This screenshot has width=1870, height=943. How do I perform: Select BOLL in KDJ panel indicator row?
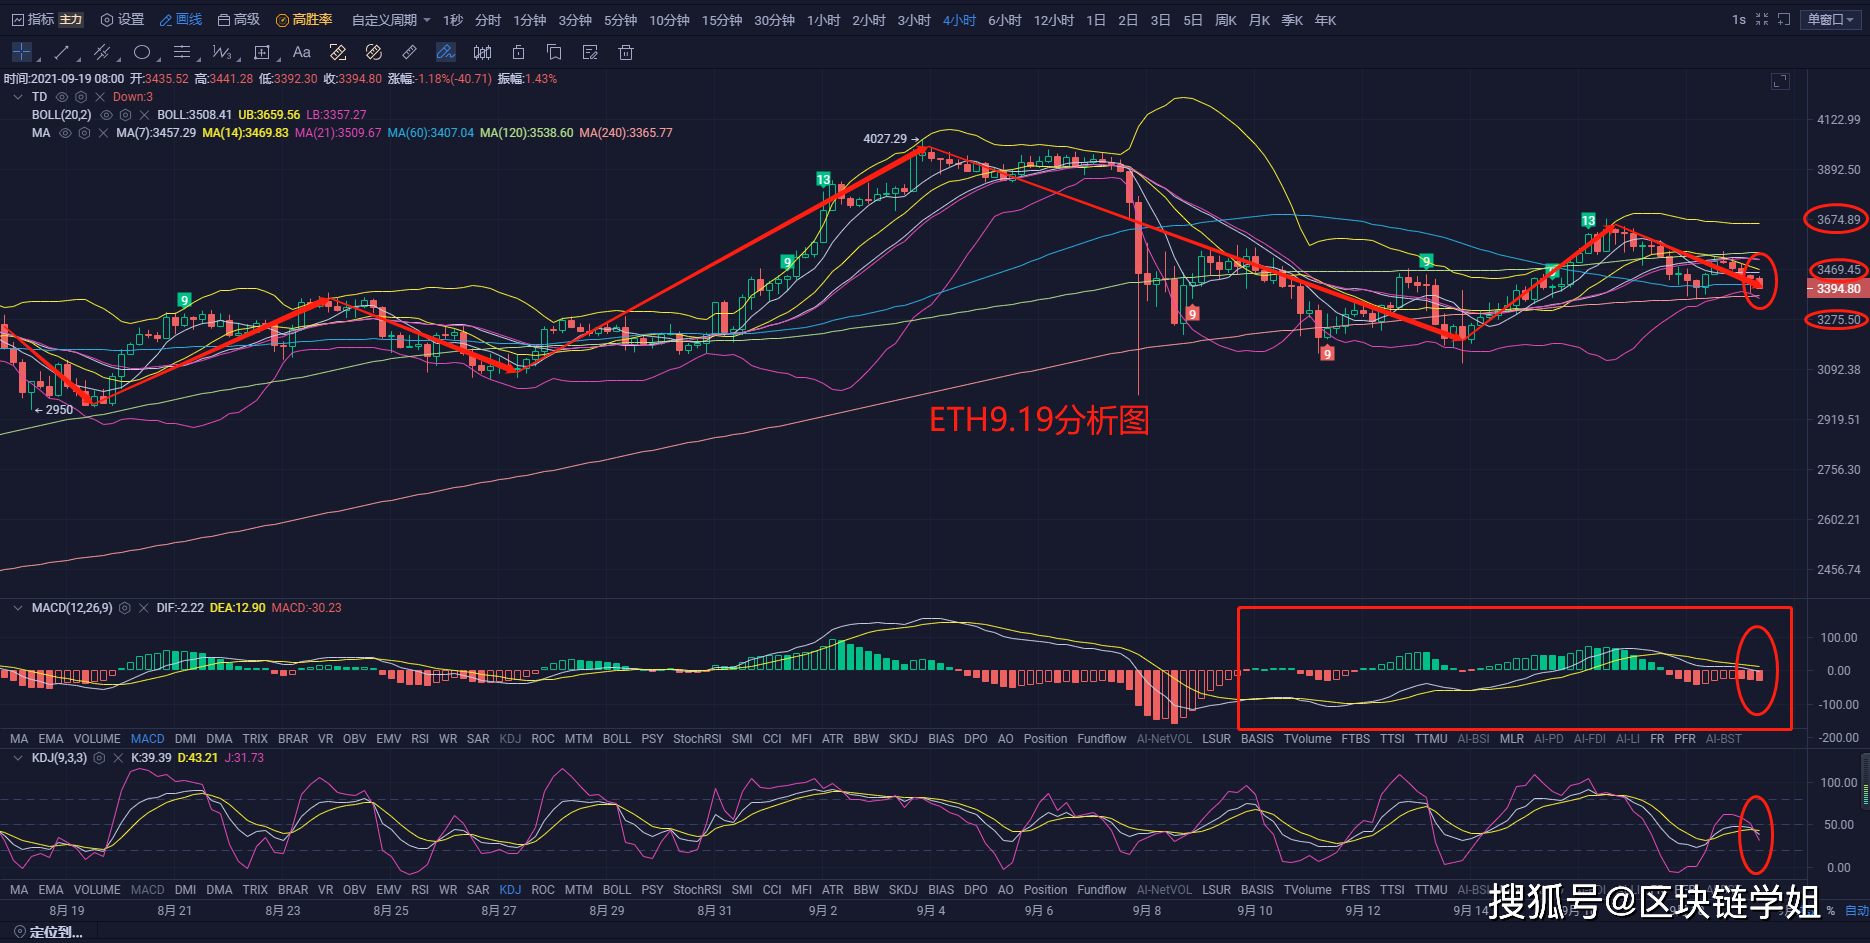[617, 890]
